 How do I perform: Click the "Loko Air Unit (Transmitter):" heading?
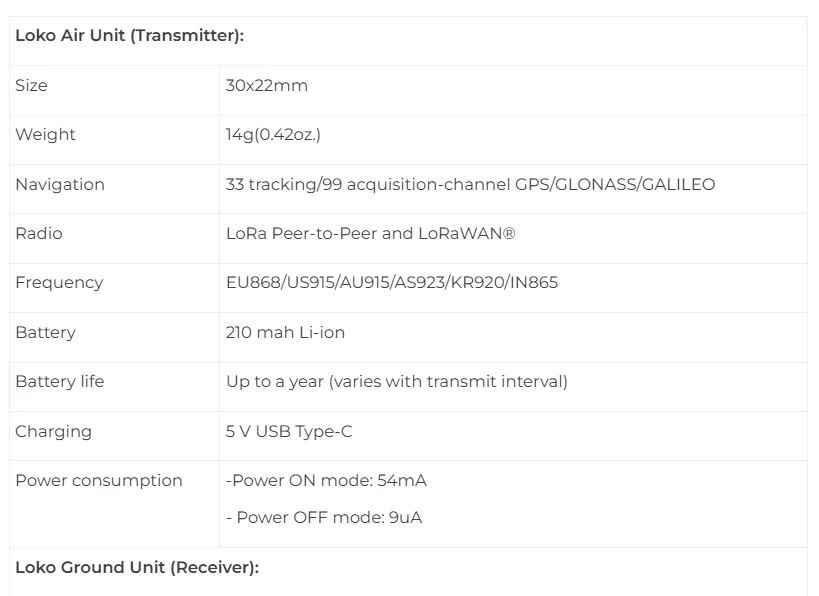click(130, 36)
